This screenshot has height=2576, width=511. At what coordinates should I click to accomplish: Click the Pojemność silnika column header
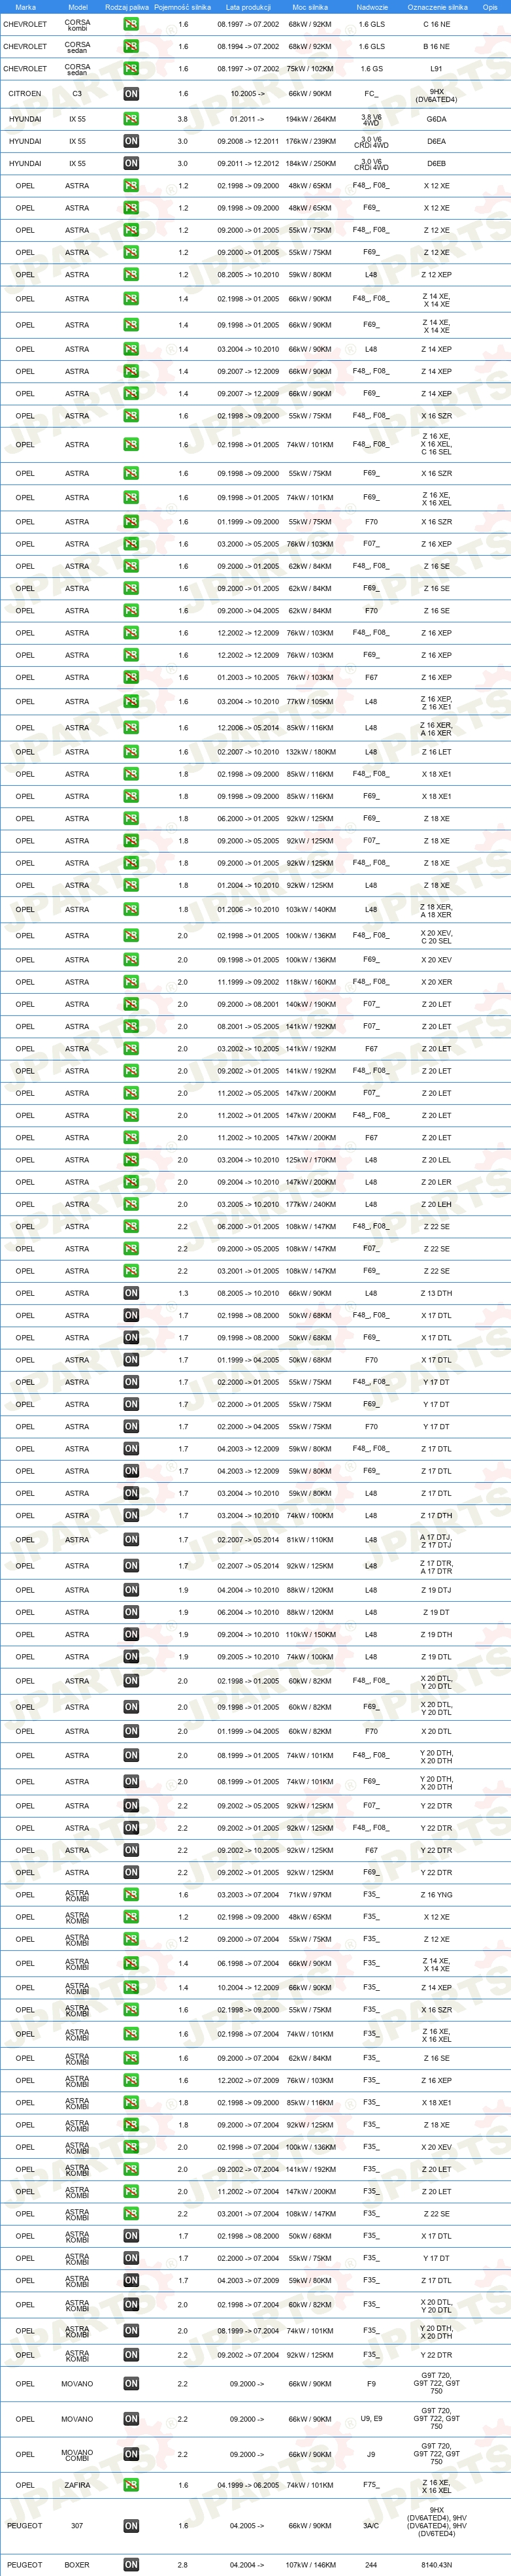[x=183, y=7]
